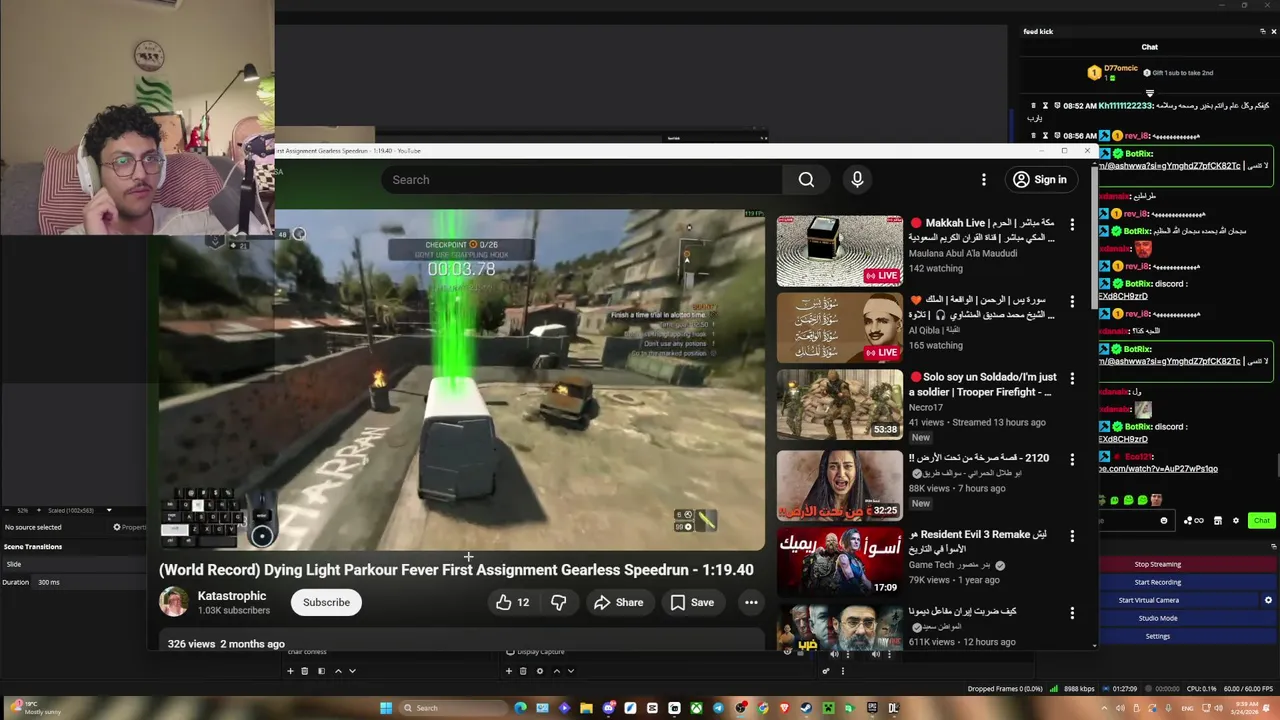Viewport: 1280px width, 720px height.
Task: Pop out the feed kick dock
Action: pos(1262,31)
